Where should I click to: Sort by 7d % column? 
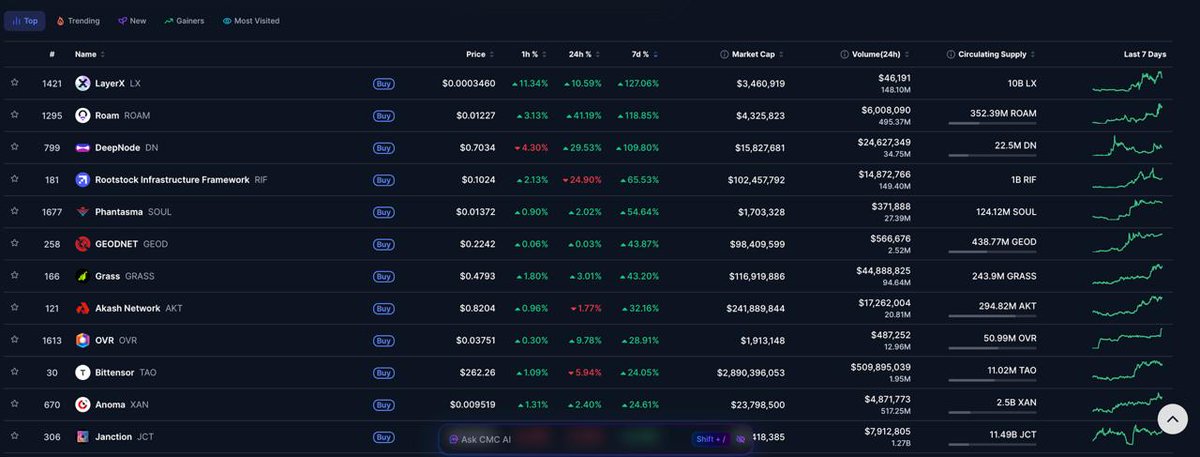pyautogui.click(x=643, y=54)
